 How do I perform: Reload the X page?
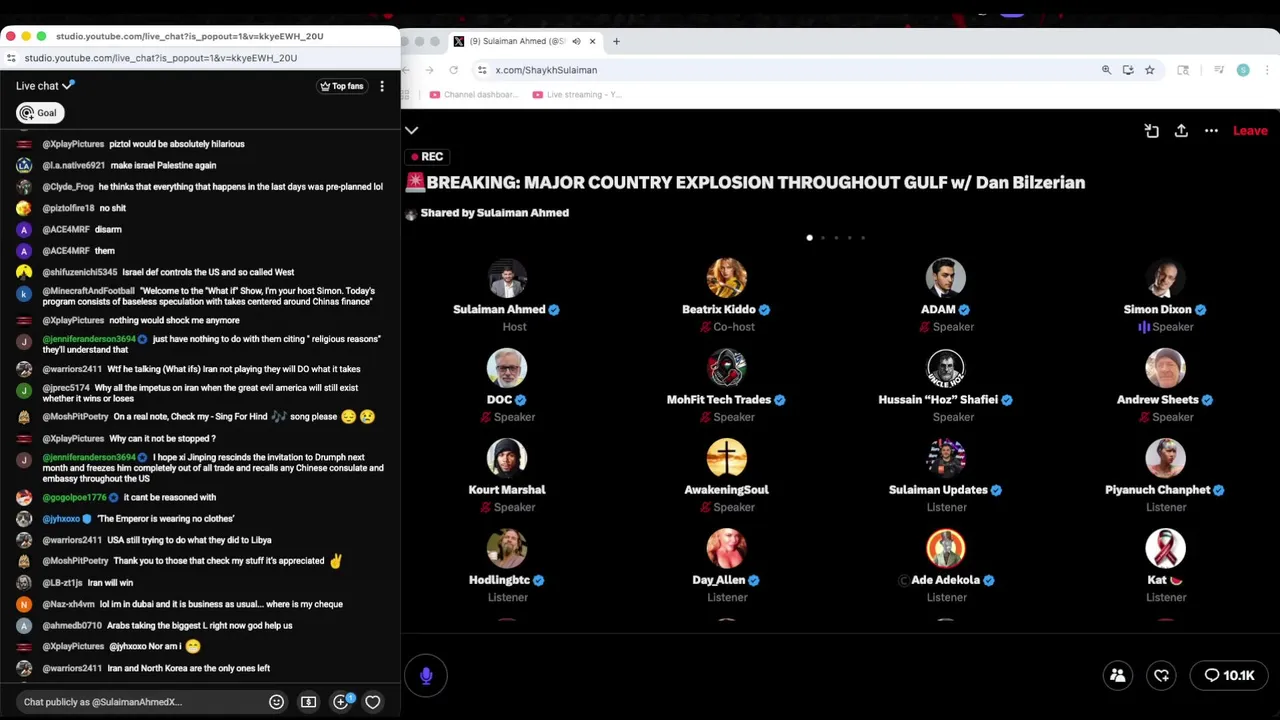click(x=453, y=70)
